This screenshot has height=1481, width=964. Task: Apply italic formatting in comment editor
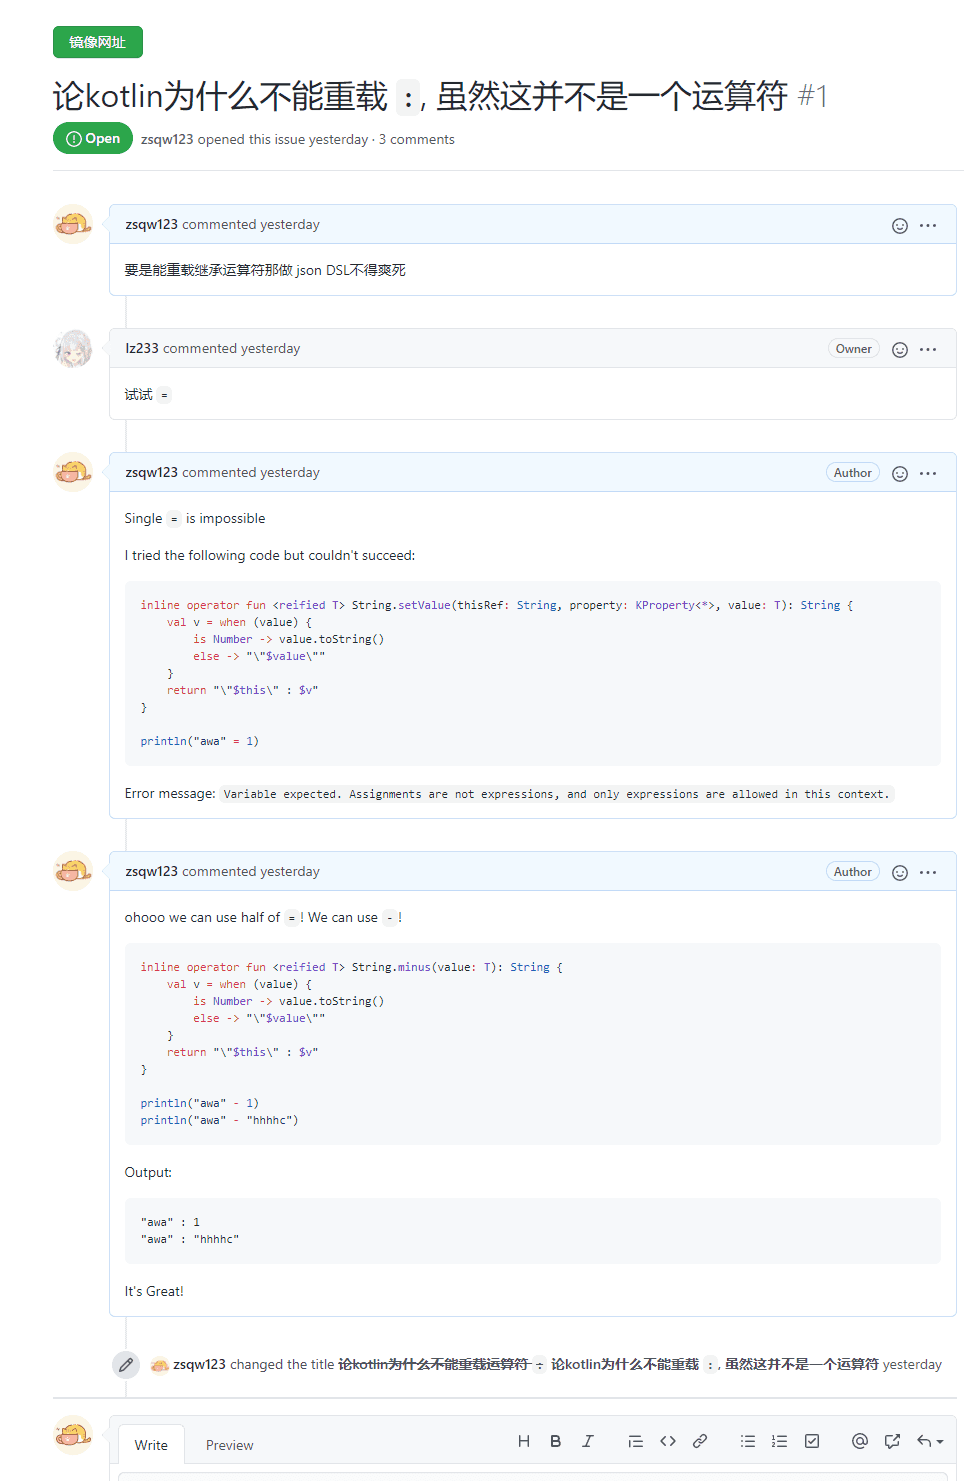click(x=588, y=1441)
